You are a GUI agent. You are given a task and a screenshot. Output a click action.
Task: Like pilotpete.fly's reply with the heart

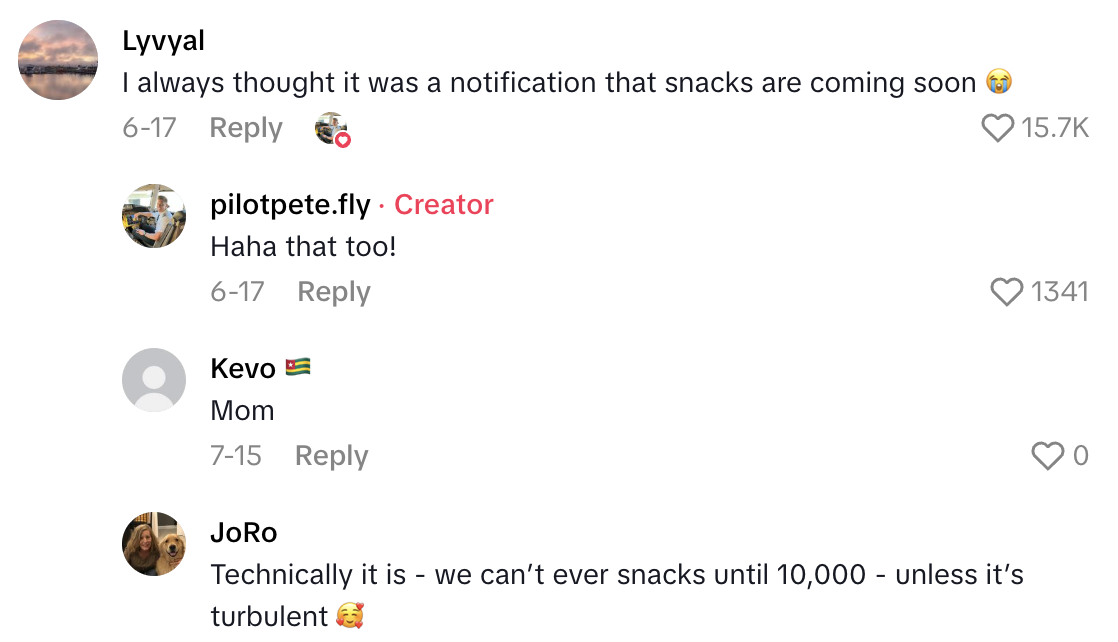click(1006, 292)
